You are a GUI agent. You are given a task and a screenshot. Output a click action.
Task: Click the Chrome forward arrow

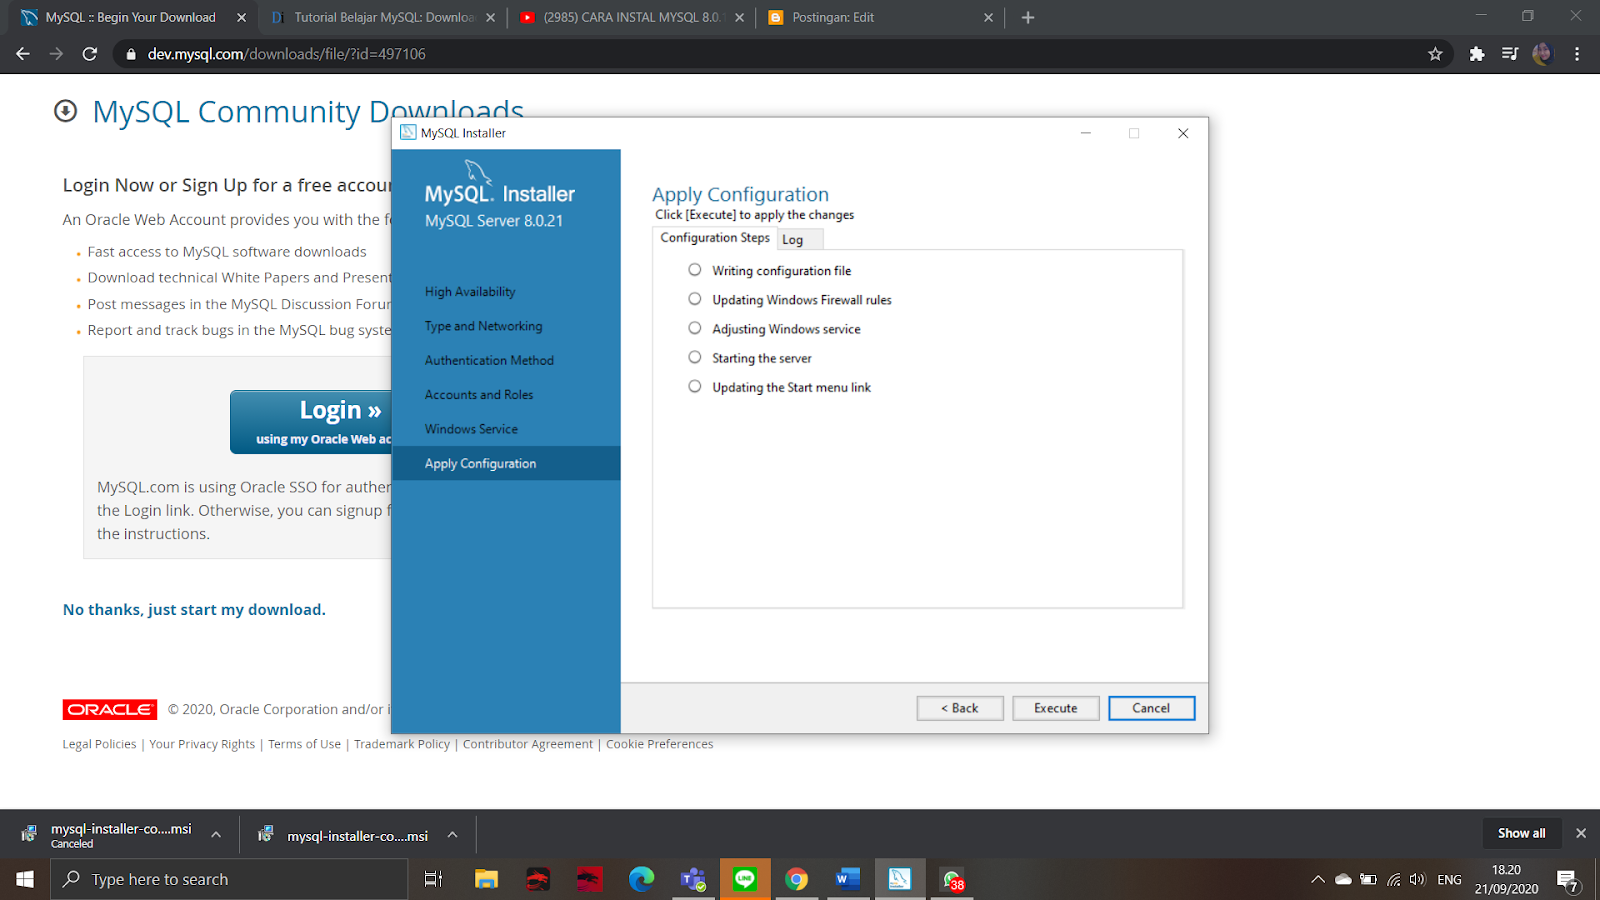coord(56,54)
